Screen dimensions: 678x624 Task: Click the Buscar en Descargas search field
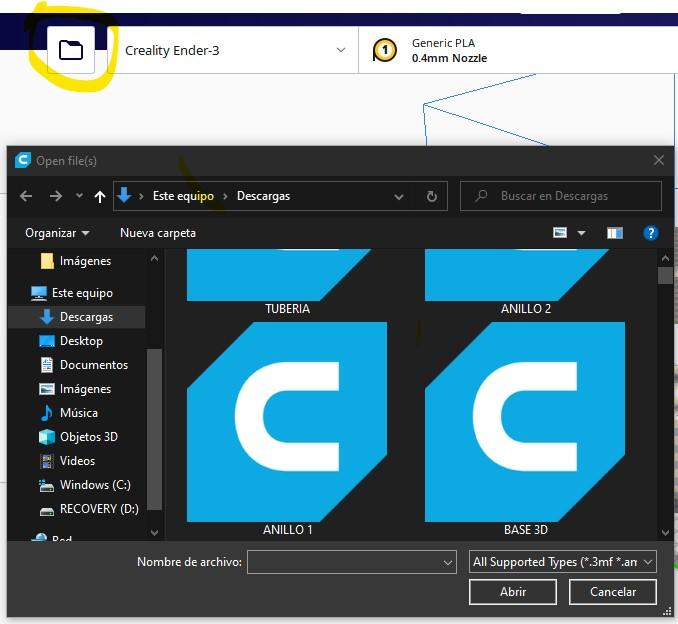pos(561,196)
